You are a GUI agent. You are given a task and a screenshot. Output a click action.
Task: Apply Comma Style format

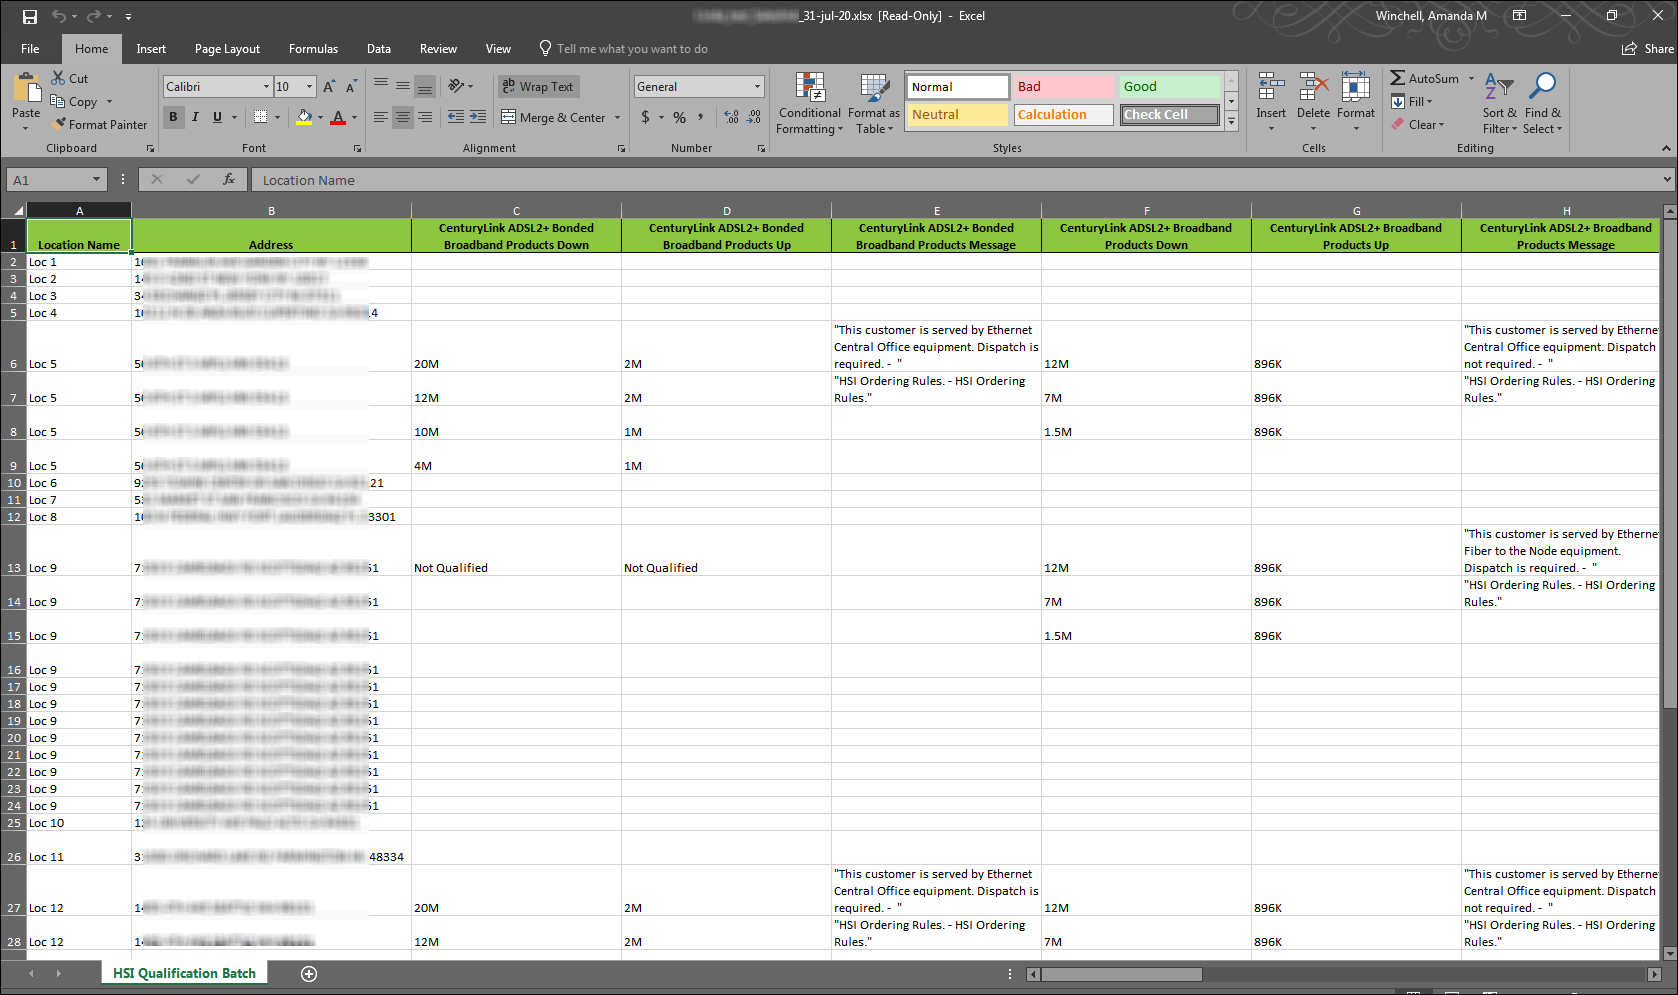pos(701,117)
